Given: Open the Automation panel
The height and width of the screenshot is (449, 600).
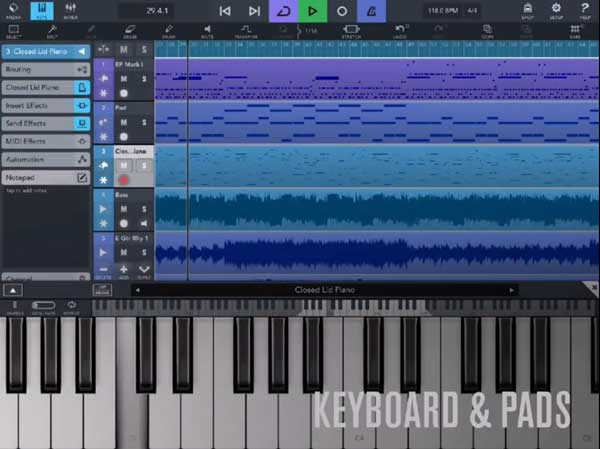Looking at the screenshot, I should tap(46, 159).
